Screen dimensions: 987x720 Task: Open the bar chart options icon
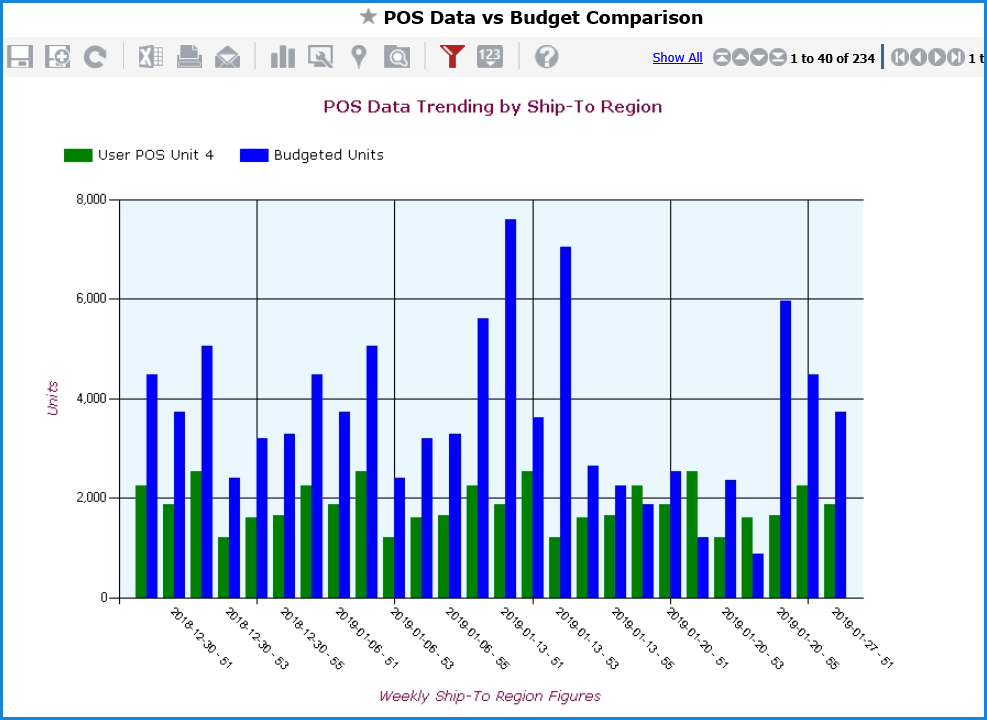click(283, 57)
